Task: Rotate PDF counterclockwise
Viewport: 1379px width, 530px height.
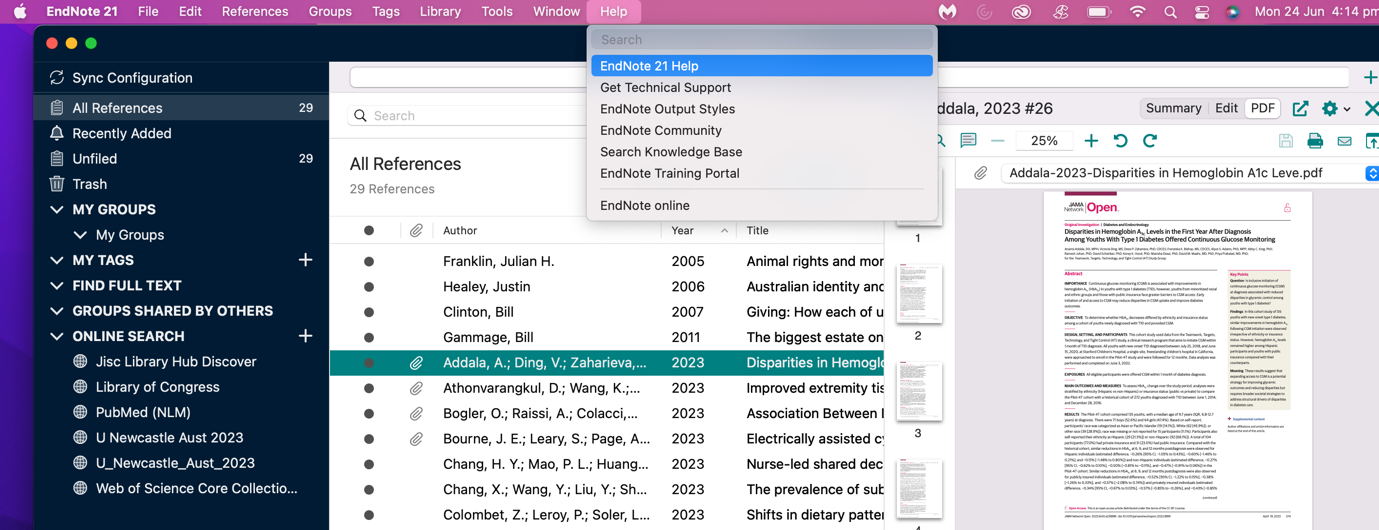Action: pos(1120,141)
